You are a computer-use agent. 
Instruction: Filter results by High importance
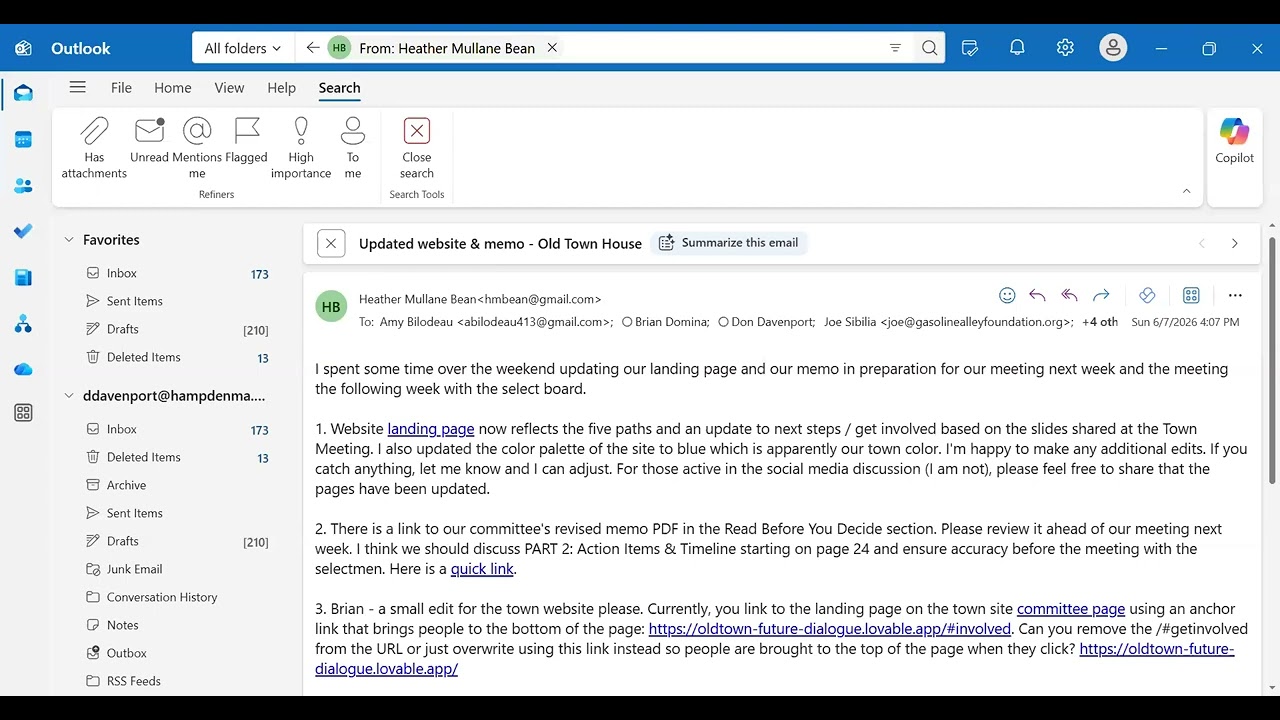[x=301, y=148]
